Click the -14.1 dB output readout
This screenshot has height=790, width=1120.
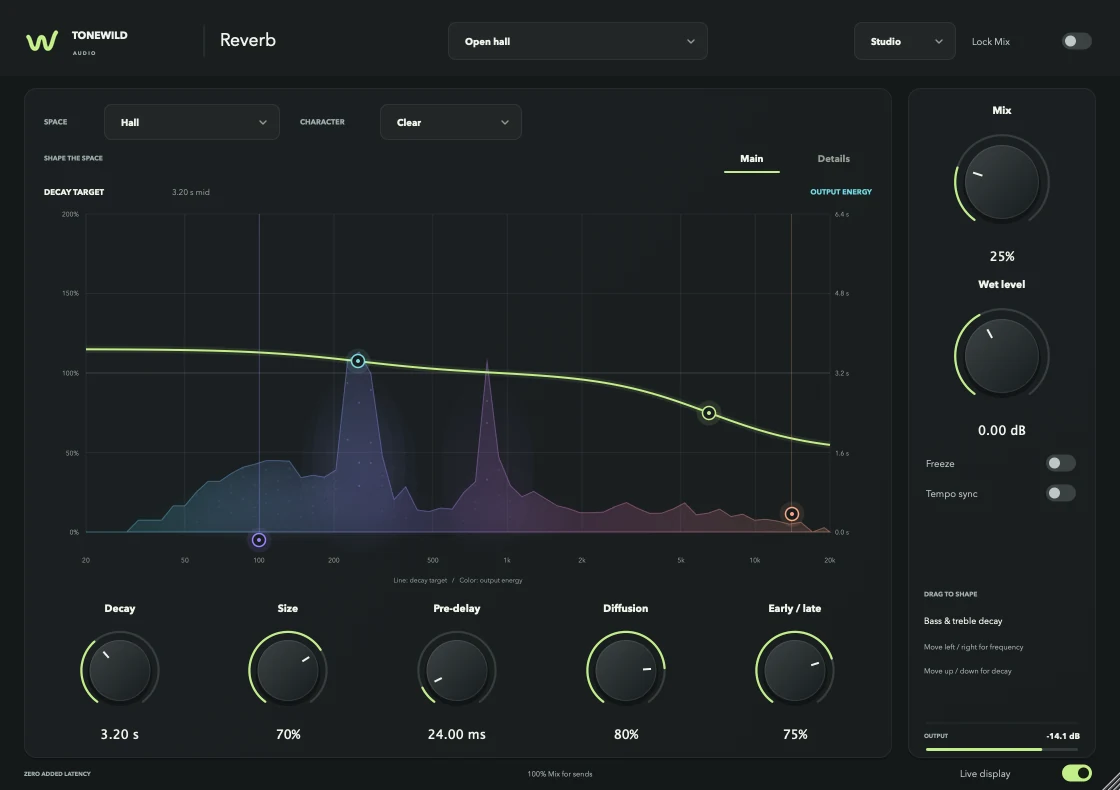tap(1063, 736)
